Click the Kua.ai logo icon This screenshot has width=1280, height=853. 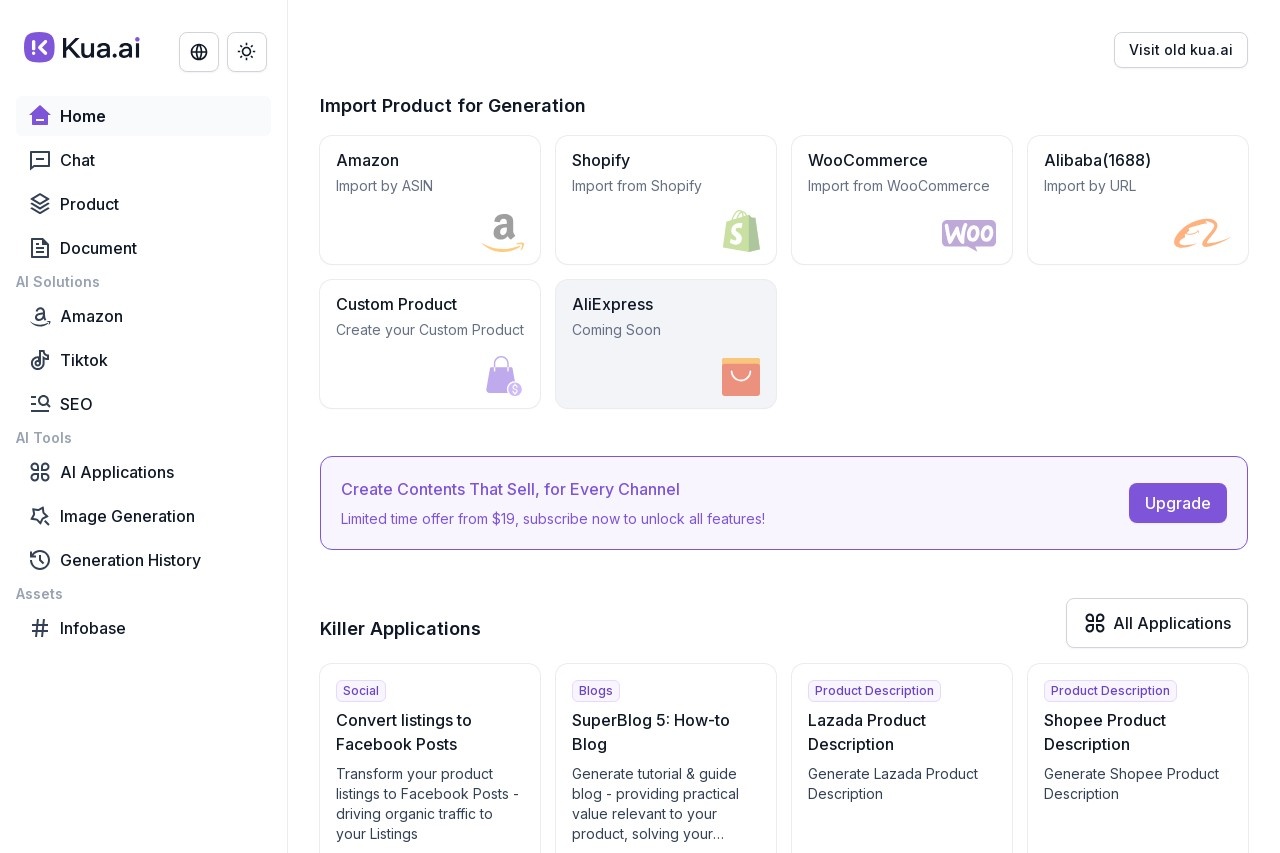point(39,47)
